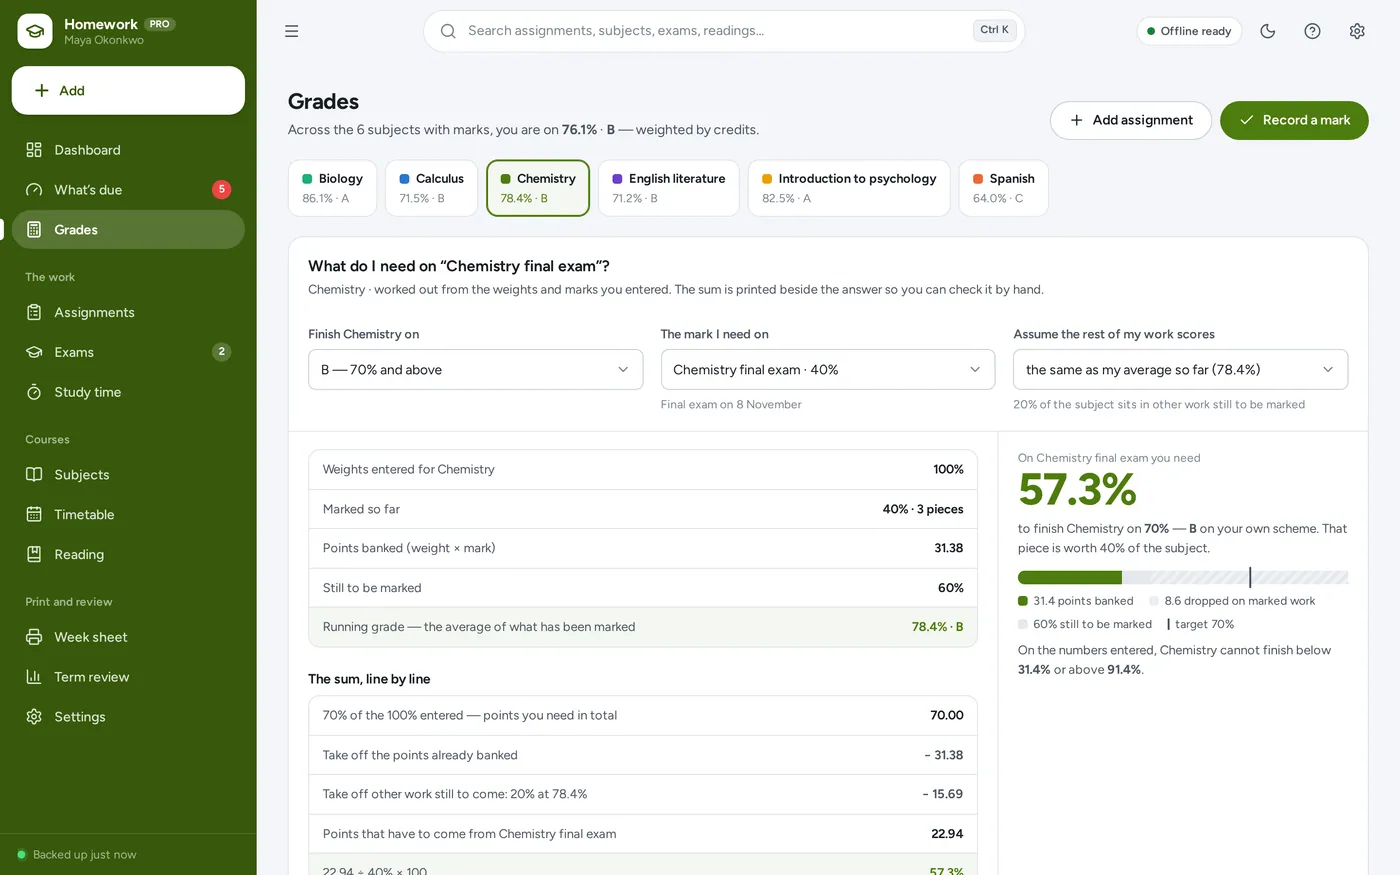Open settings gear icon in top bar
The width and height of the screenshot is (1400, 875).
(1357, 31)
